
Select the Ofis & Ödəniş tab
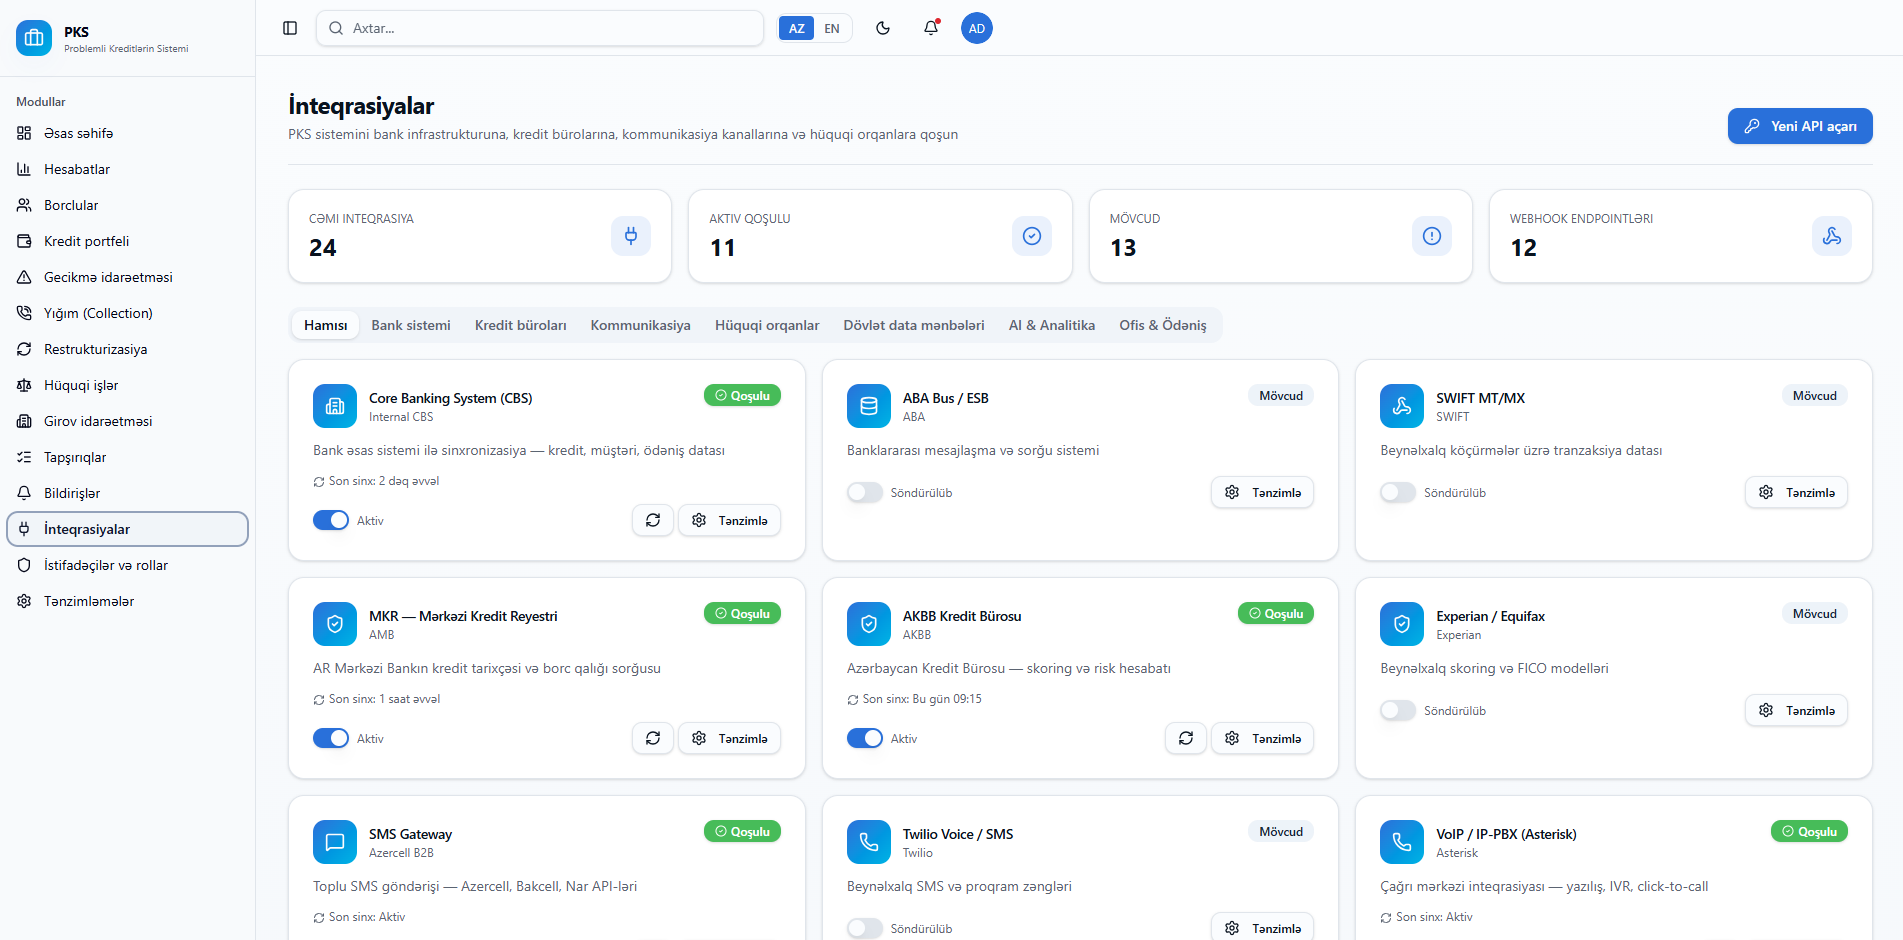[1163, 325]
